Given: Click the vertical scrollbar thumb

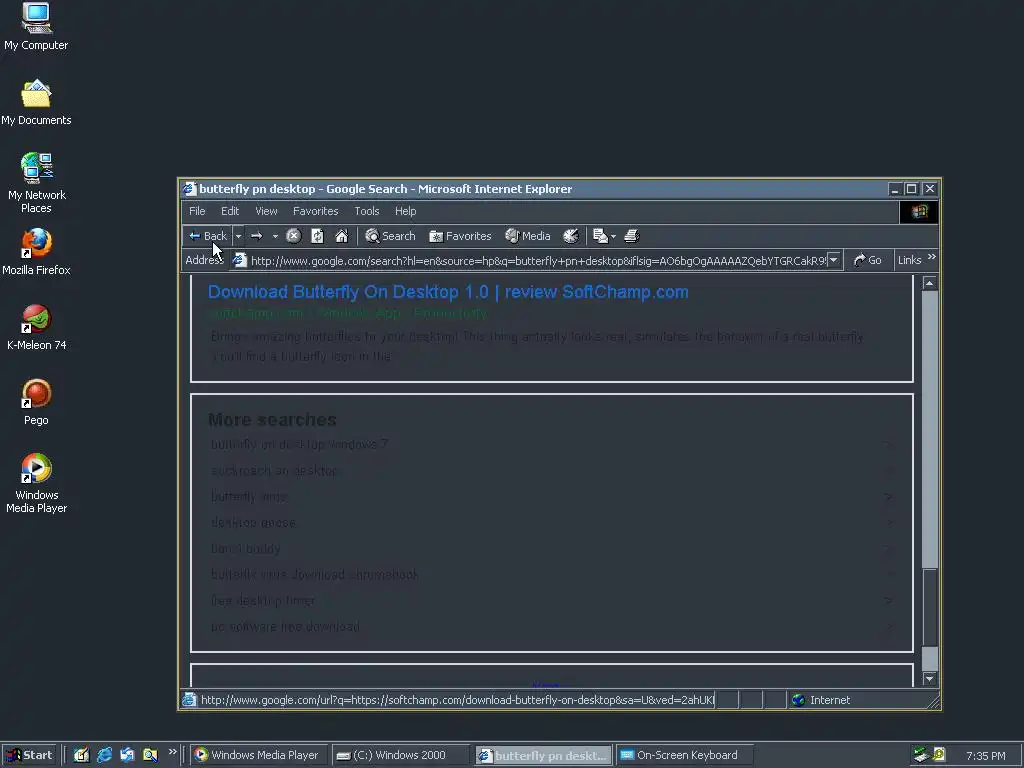Looking at the screenshot, I should [930, 608].
